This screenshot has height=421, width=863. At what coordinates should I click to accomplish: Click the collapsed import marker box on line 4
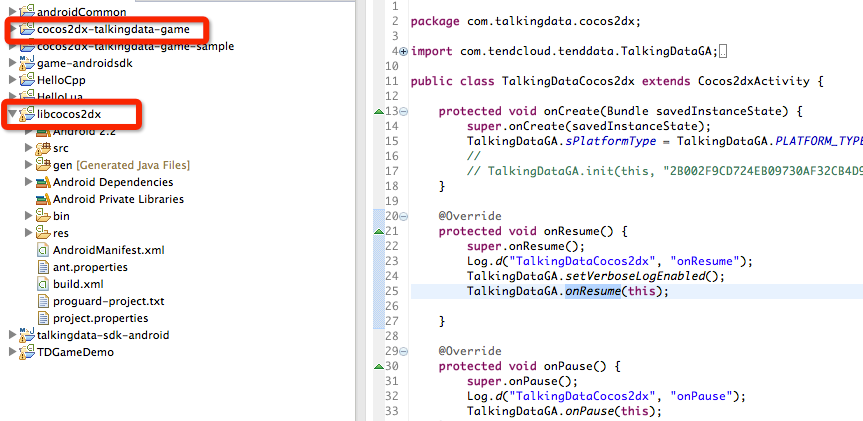point(723,52)
